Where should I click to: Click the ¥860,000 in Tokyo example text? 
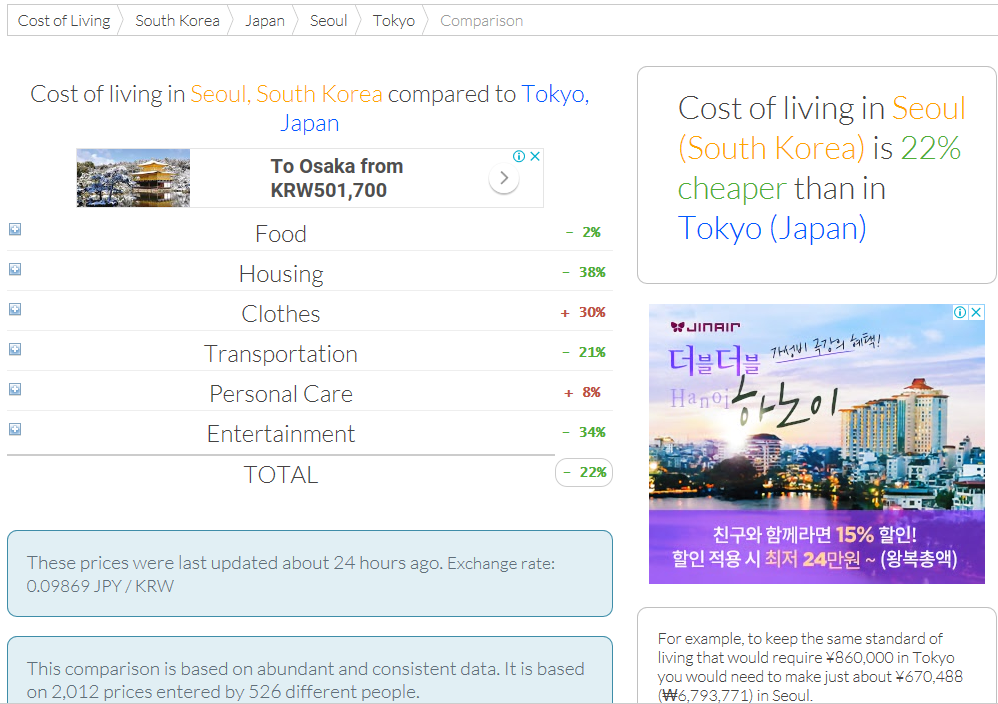[x=810, y=666]
